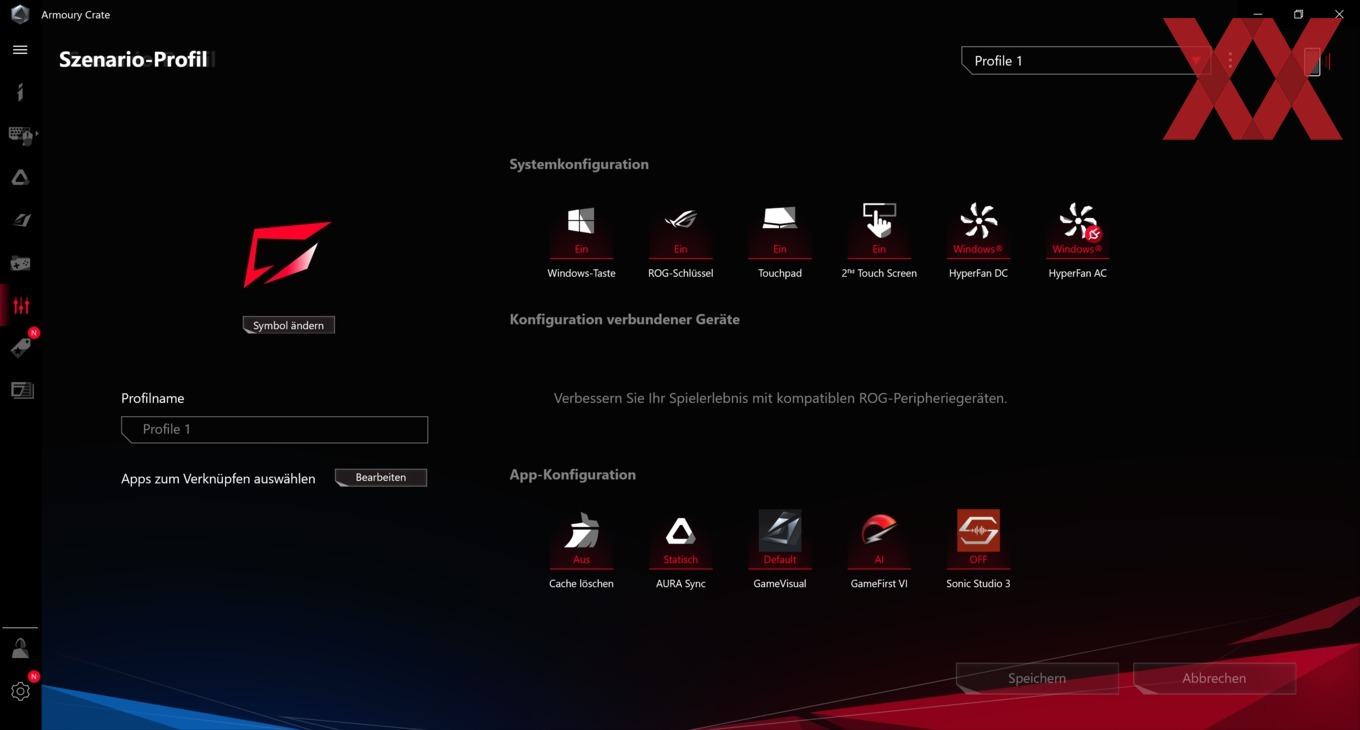Toggle the ROG-Schlüssel setting
Screen dimensions: 1360x730
pos(680,230)
